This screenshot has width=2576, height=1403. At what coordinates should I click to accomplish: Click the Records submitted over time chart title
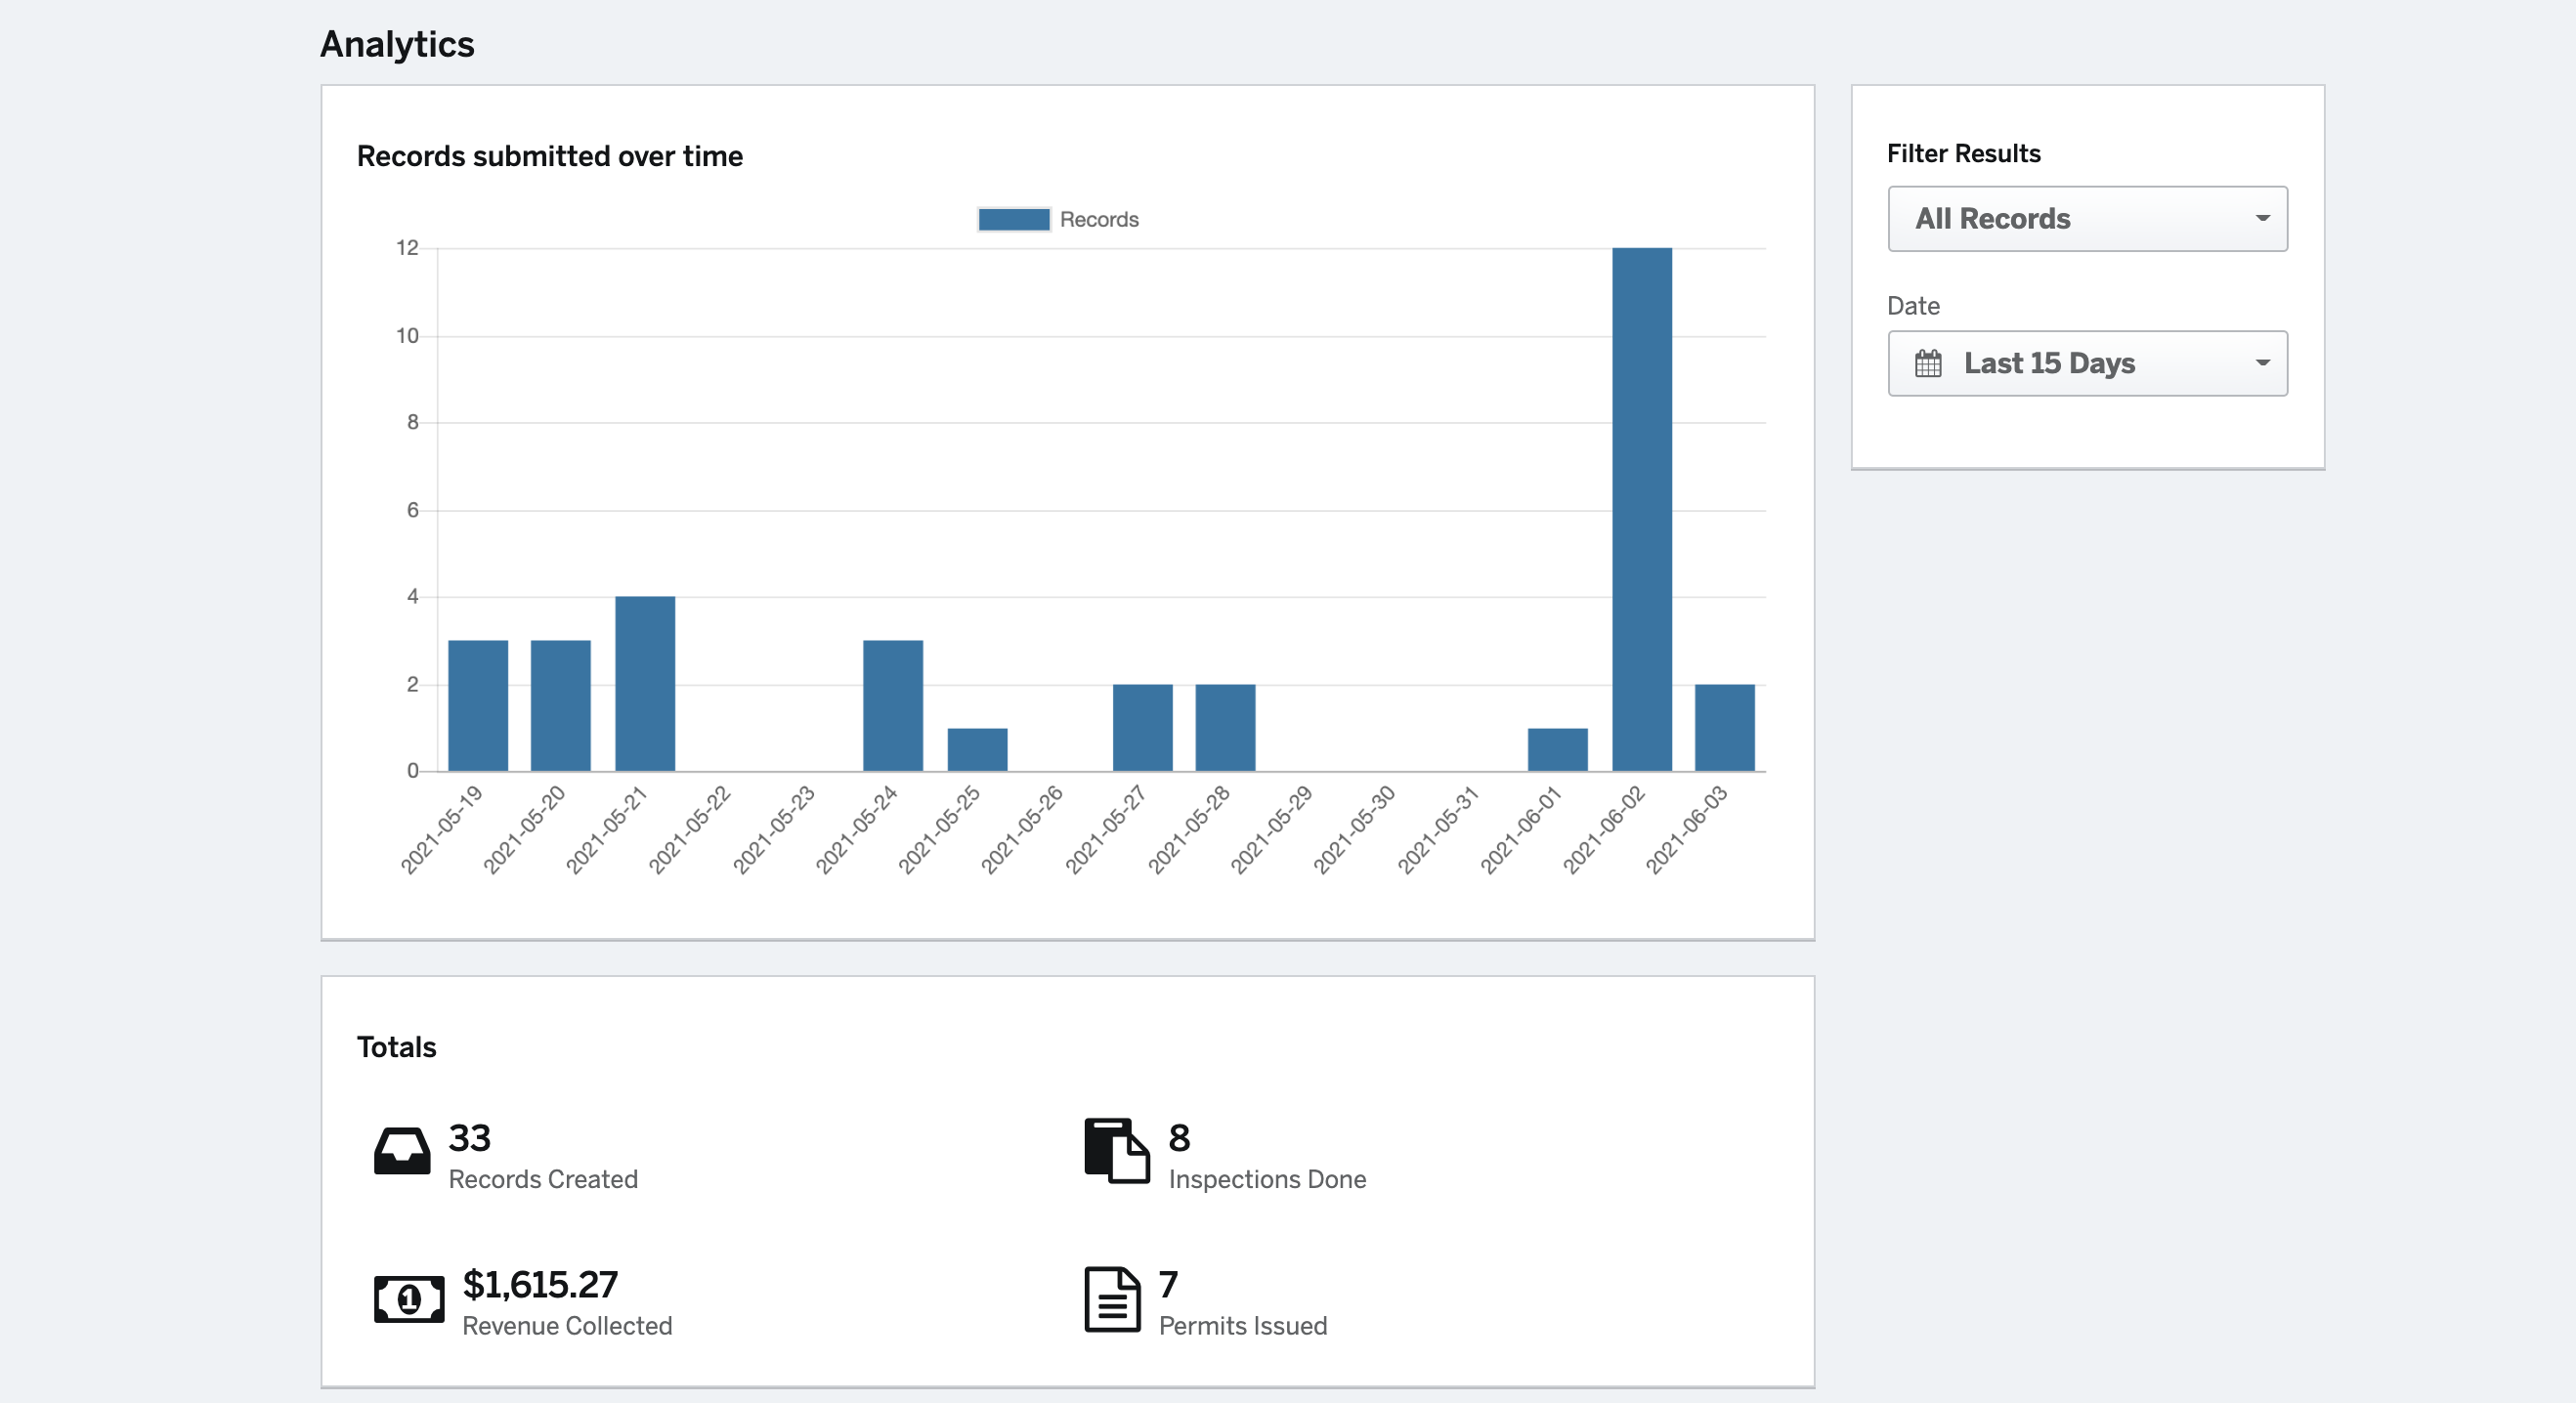(x=550, y=156)
